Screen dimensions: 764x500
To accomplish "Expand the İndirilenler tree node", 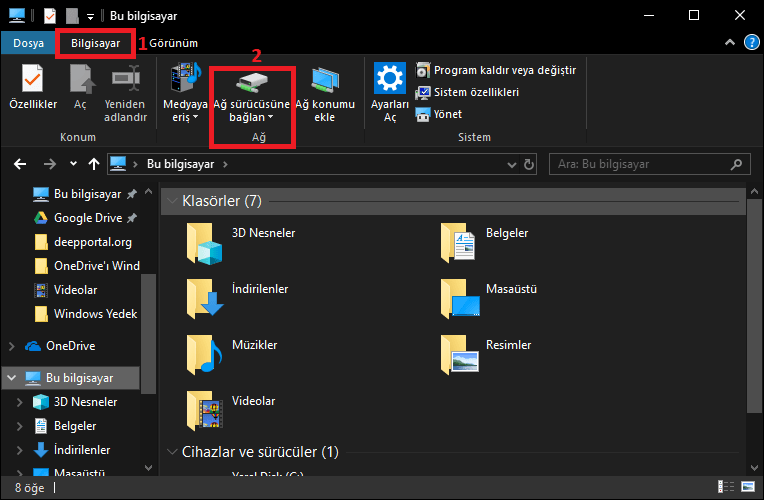I will pyautogui.click(x=19, y=450).
